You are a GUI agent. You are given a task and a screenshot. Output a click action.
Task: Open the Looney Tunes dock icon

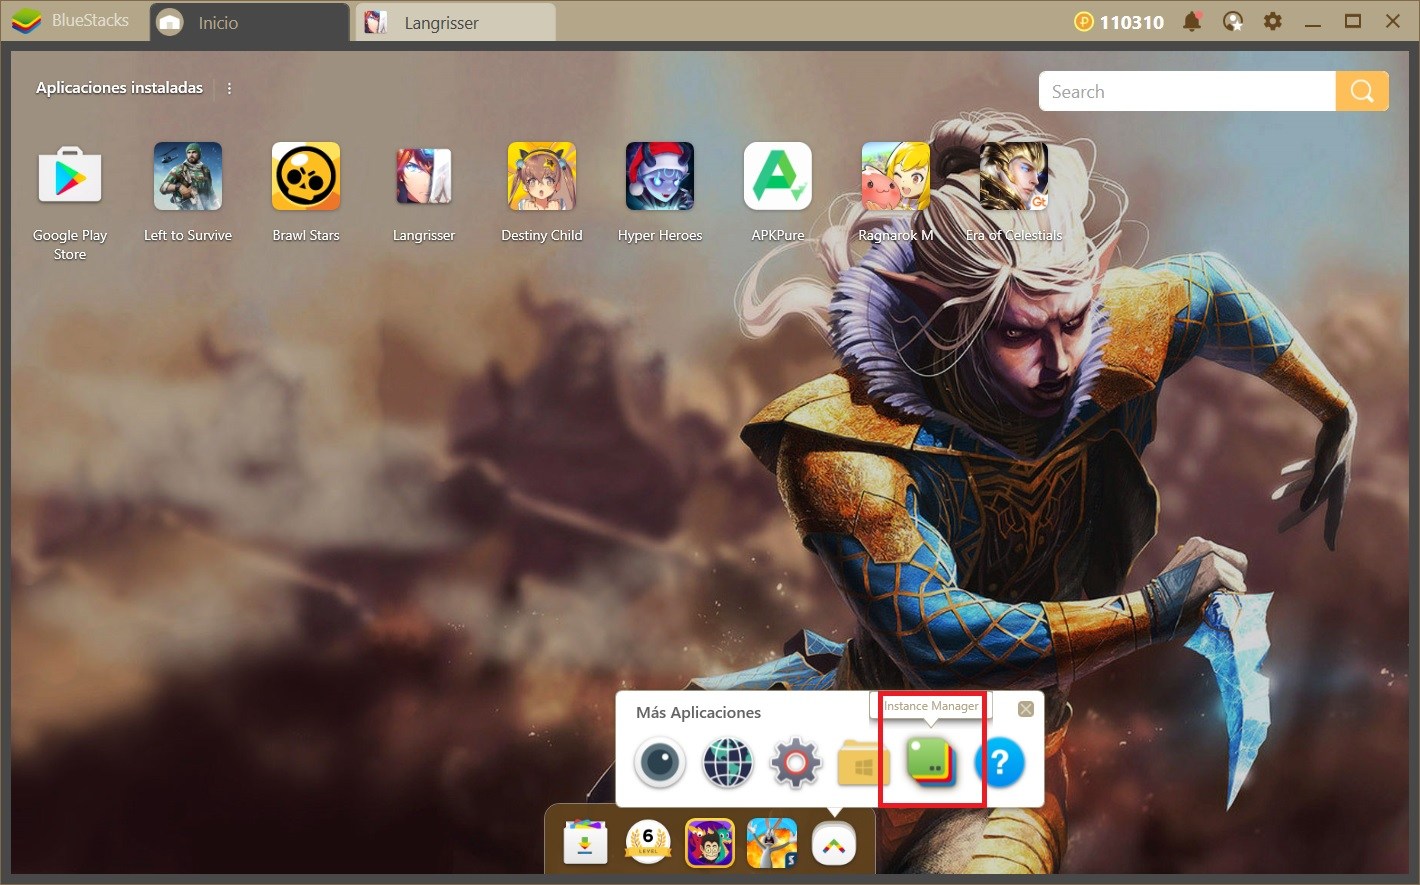click(x=772, y=843)
